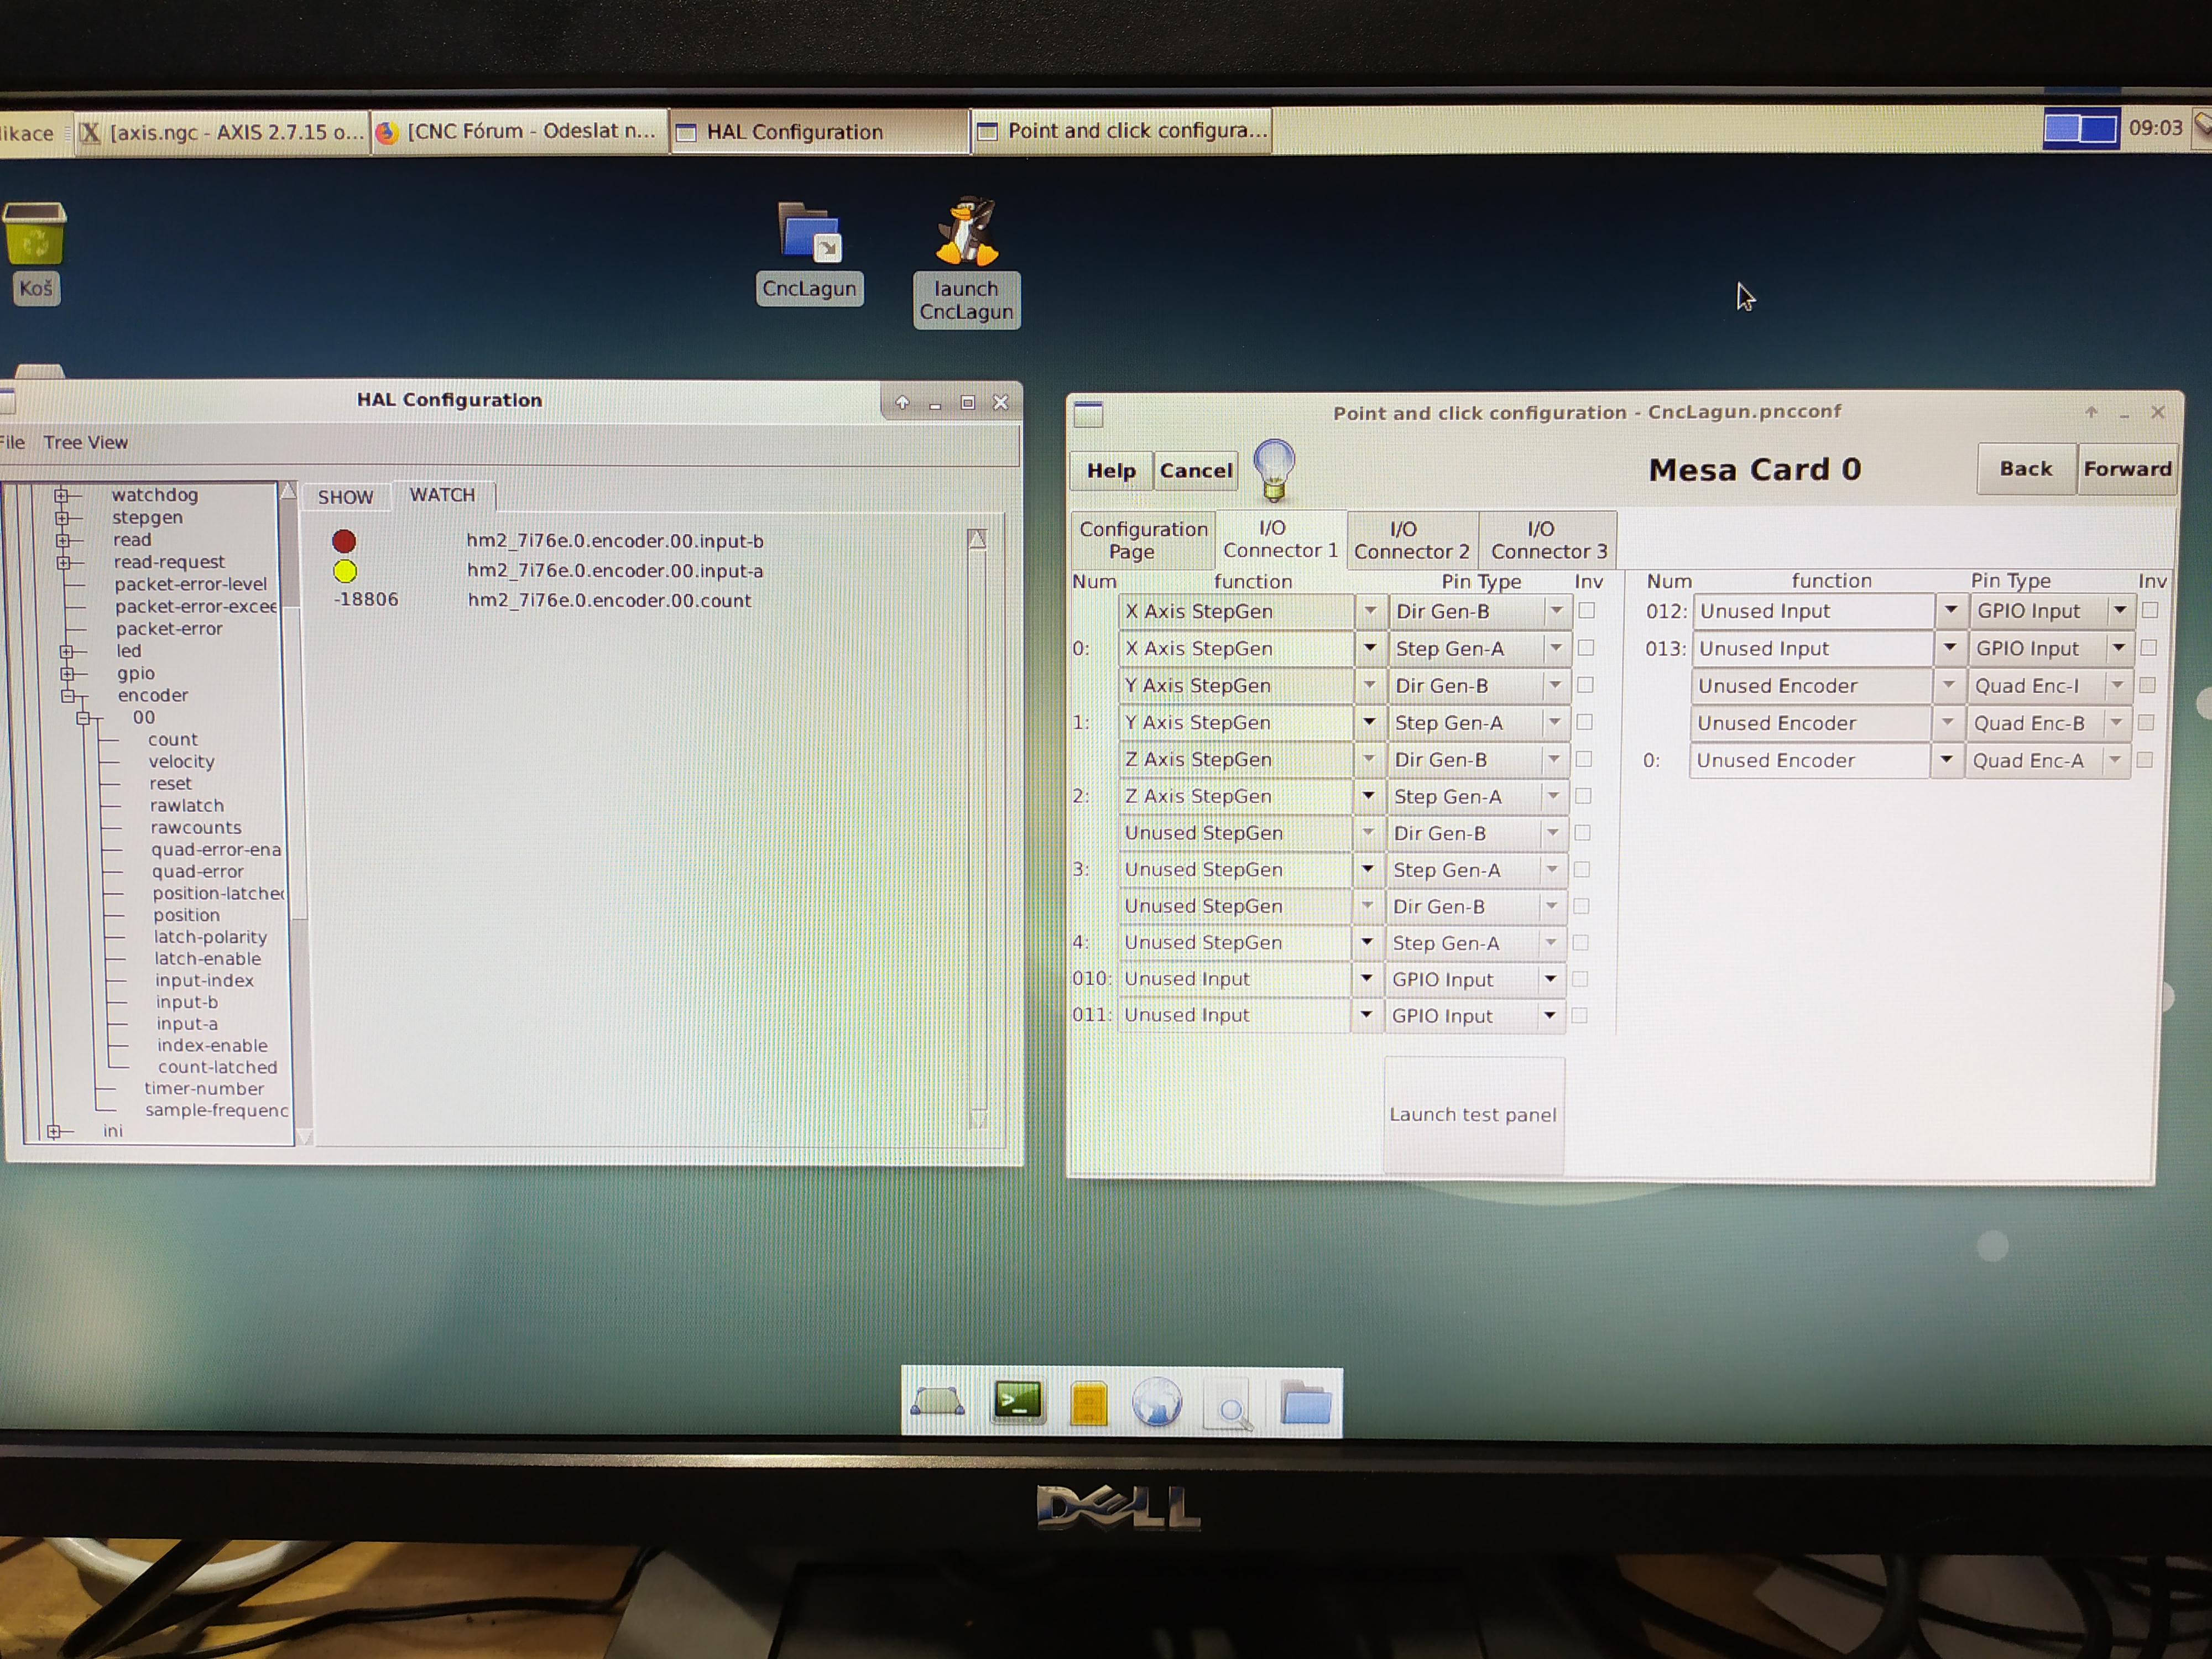Open the web browser globe dock icon
The height and width of the screenshot is (1659, 2212).
1156,1403
